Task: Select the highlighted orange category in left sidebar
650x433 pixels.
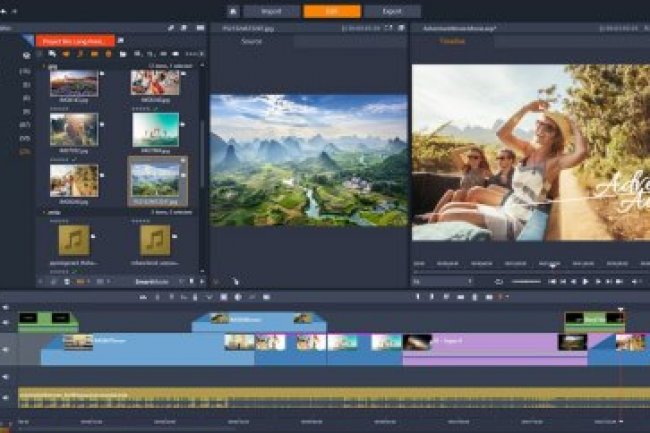Action: point(25,152)
